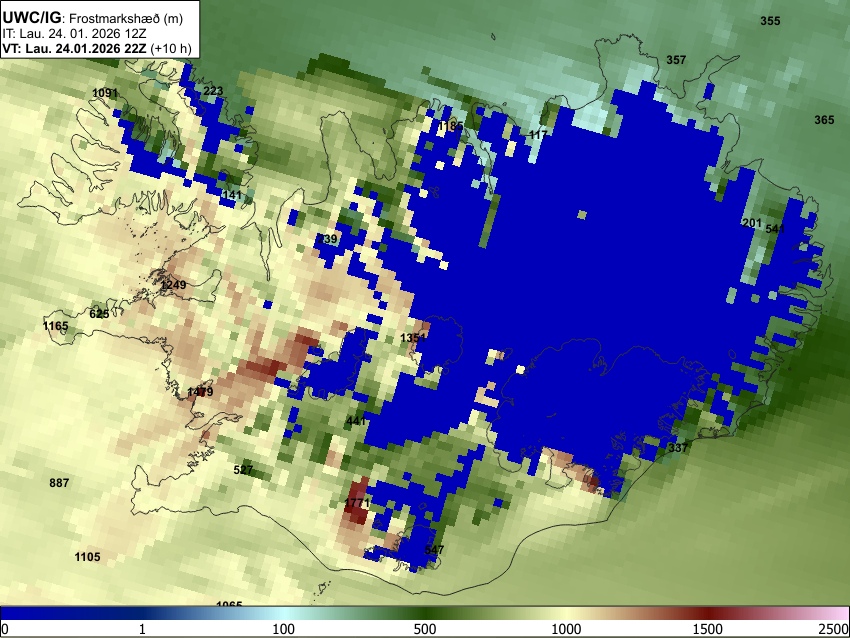The image size is (850, 638).
Task: Click the value label 1165
Action: (56, 326)
